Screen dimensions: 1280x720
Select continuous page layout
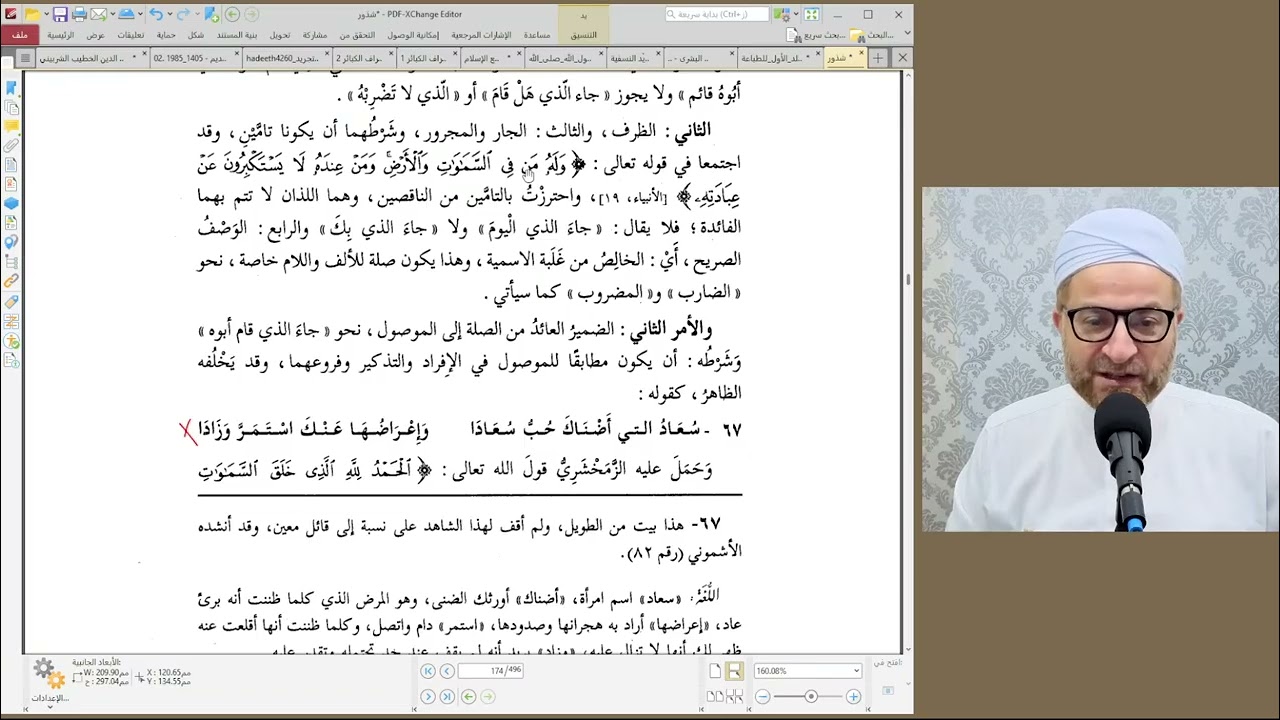point(734,671)
